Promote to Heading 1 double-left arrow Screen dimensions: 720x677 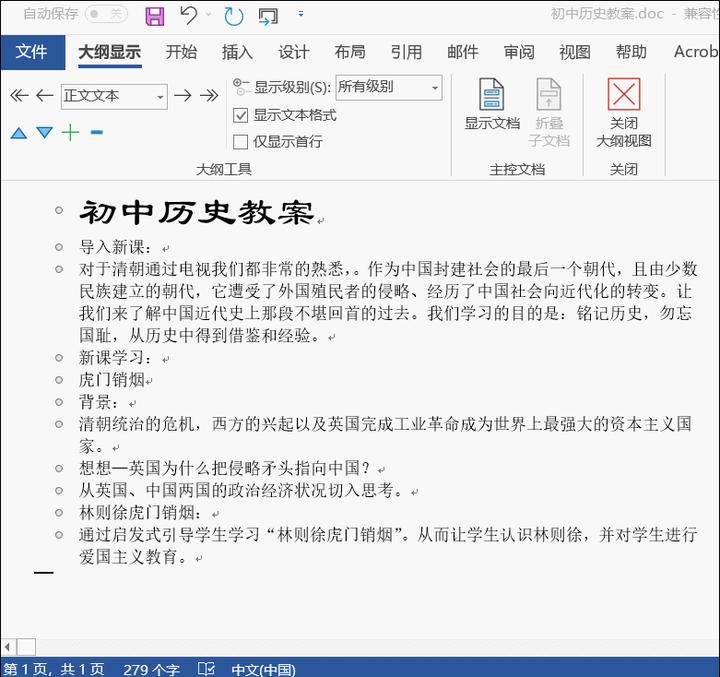point(19,96)
